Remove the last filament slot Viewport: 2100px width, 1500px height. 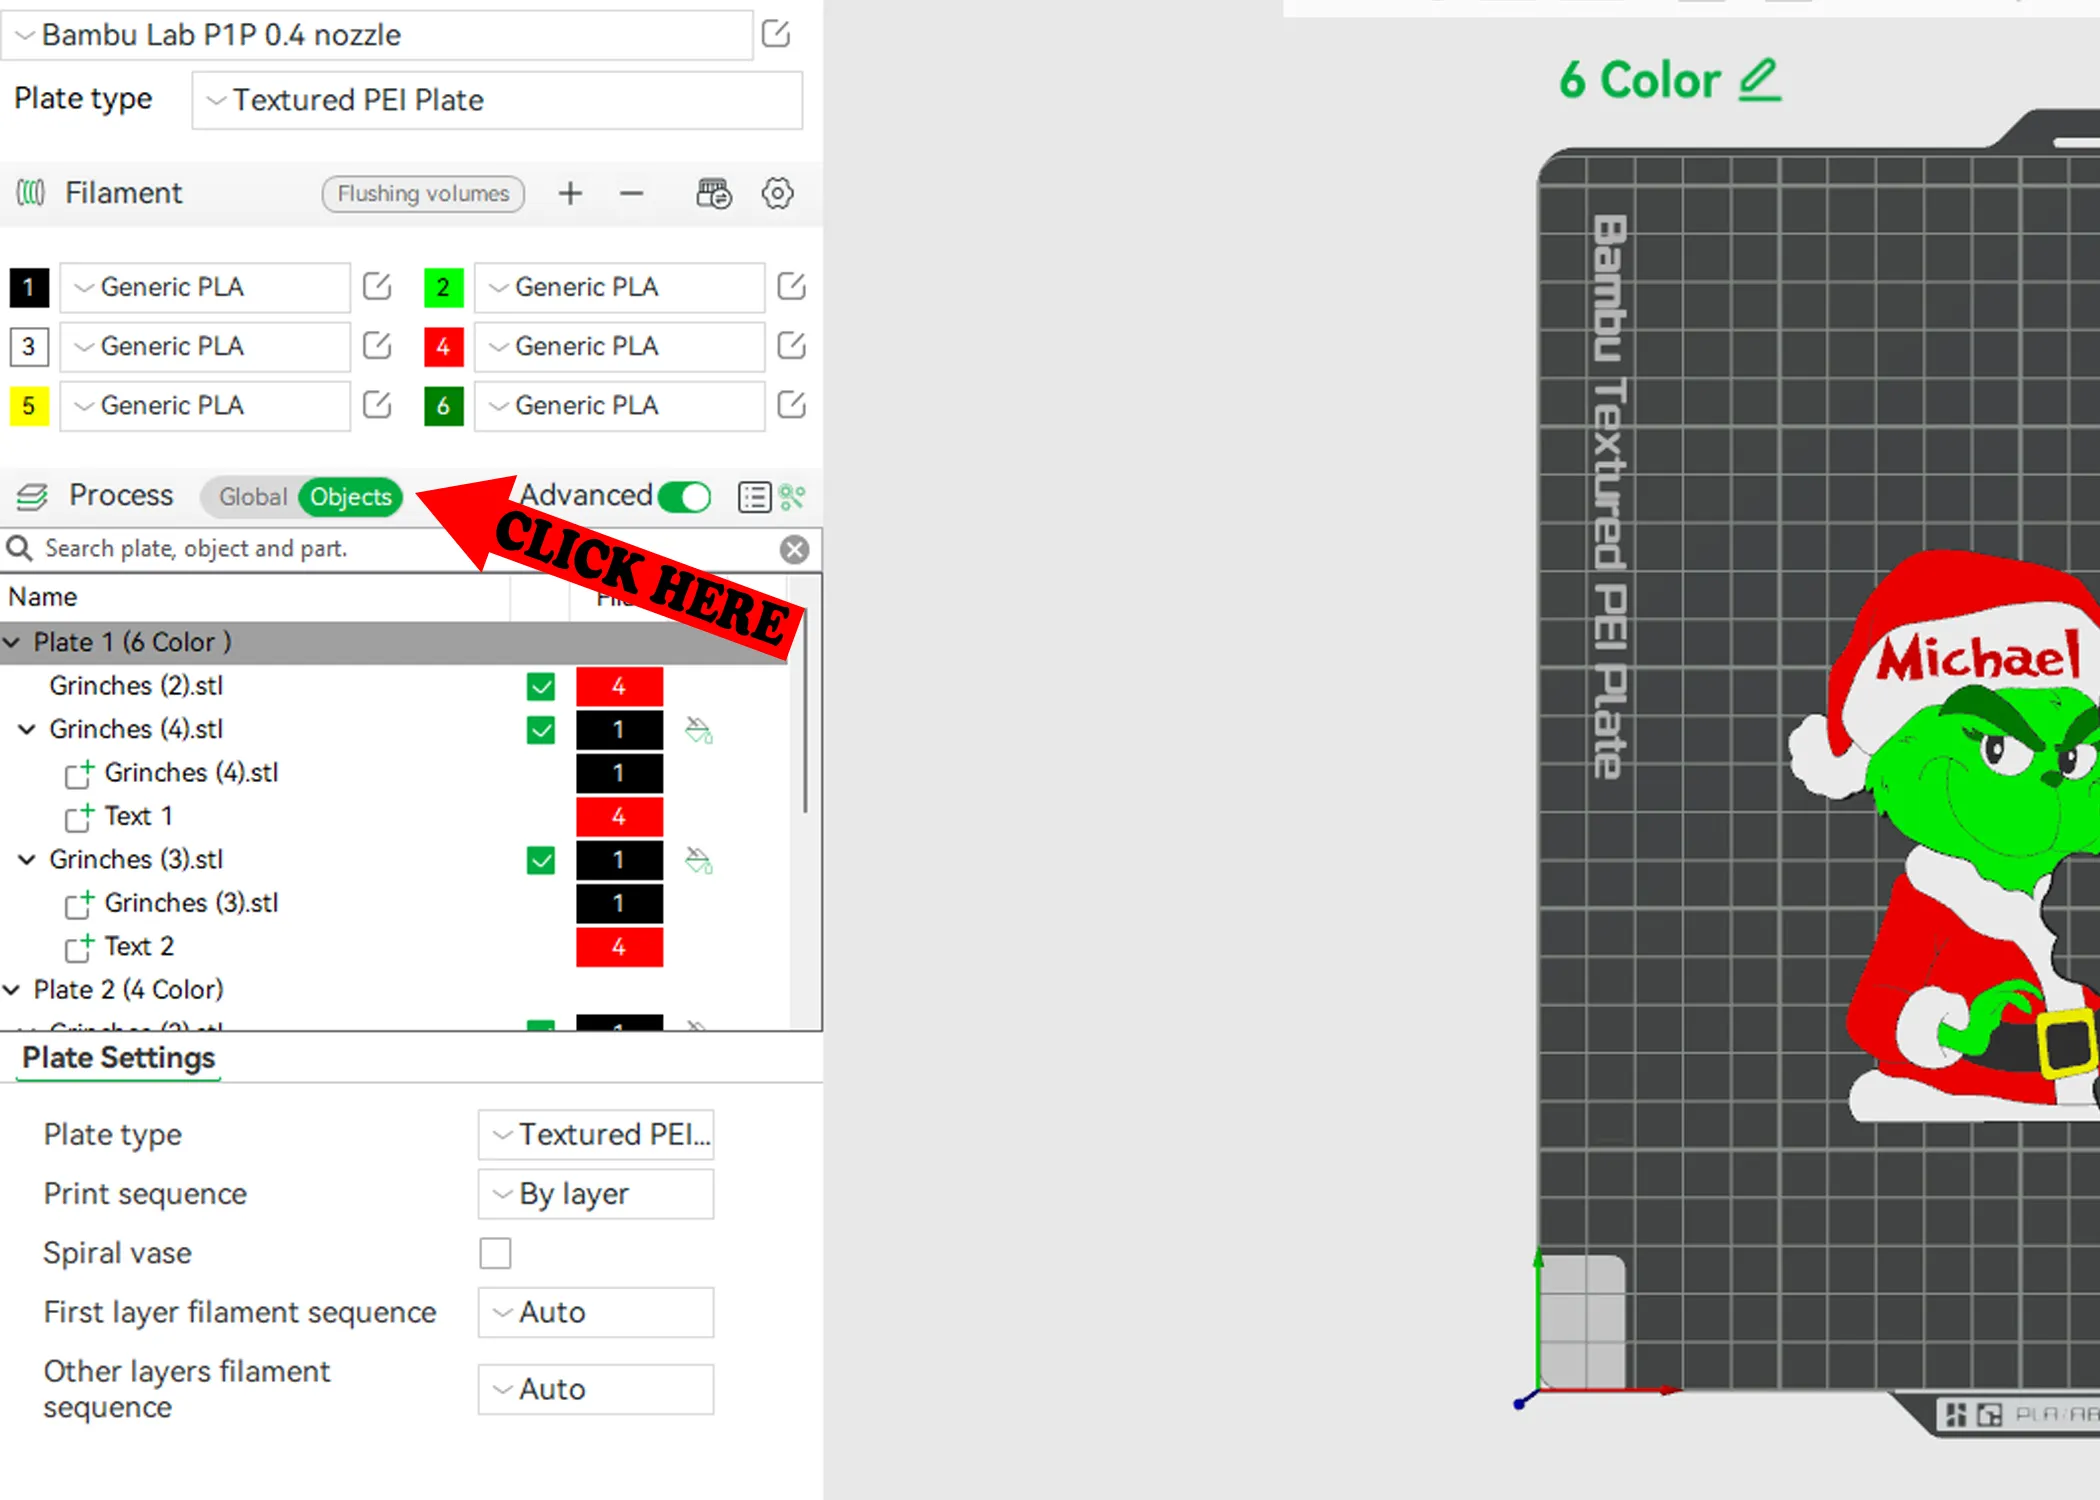[x=631, y=193]
